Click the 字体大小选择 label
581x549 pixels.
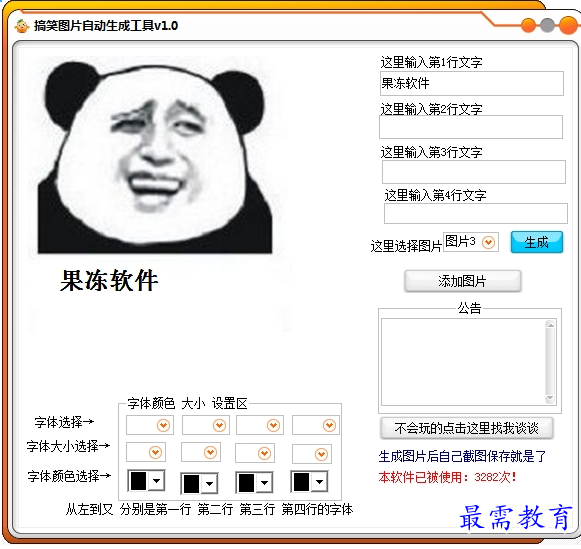(x=68, y=446)
